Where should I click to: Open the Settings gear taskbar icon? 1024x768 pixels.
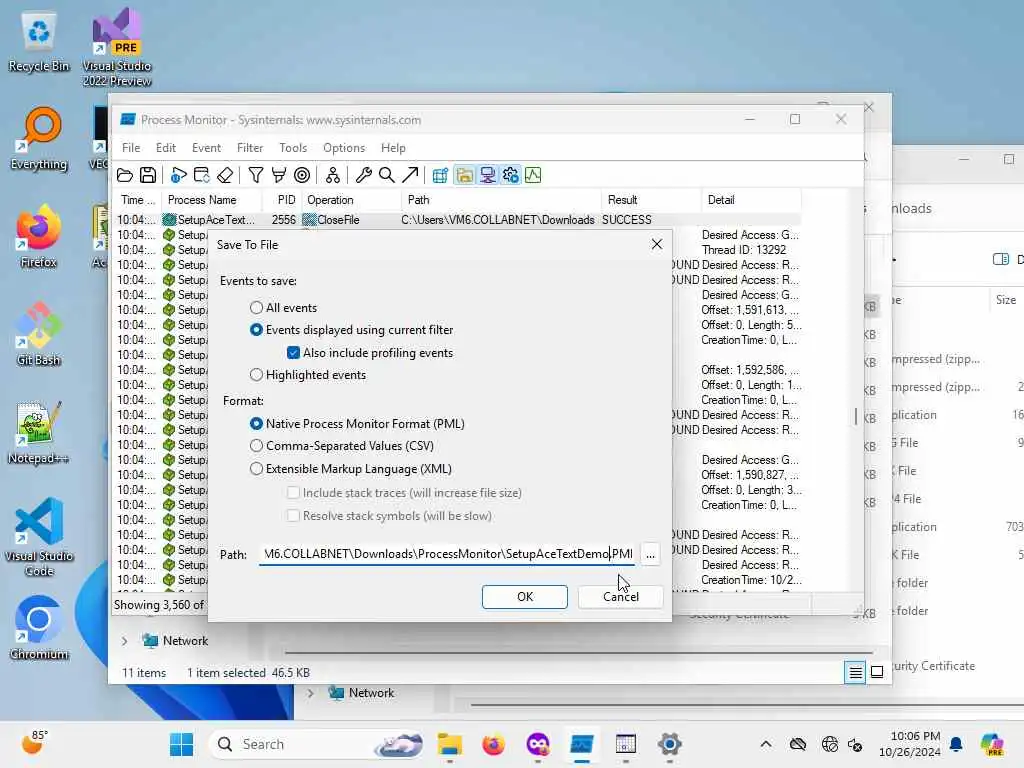669,744
